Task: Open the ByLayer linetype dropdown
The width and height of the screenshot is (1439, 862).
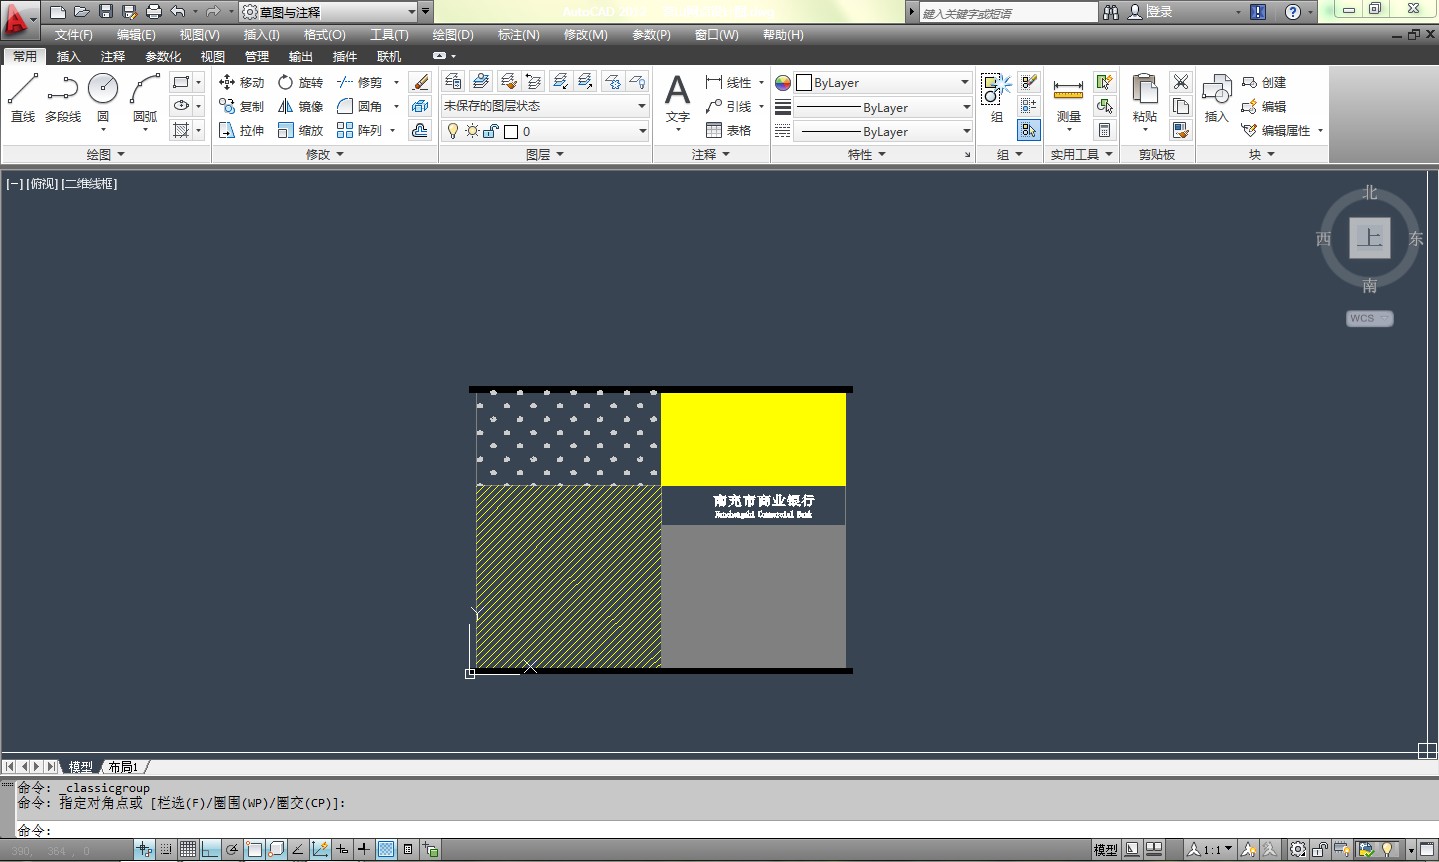Action: pos(884,131)
